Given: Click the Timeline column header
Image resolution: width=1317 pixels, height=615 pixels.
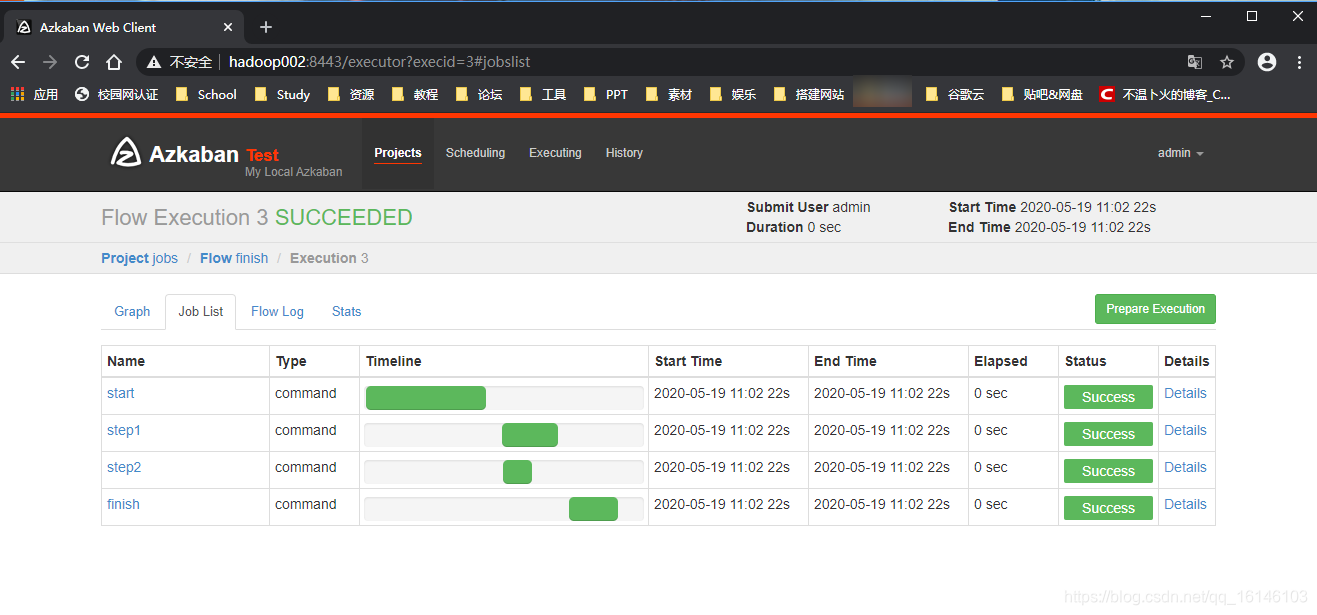Looking at the screenshot, I should [x=394, y=361].
